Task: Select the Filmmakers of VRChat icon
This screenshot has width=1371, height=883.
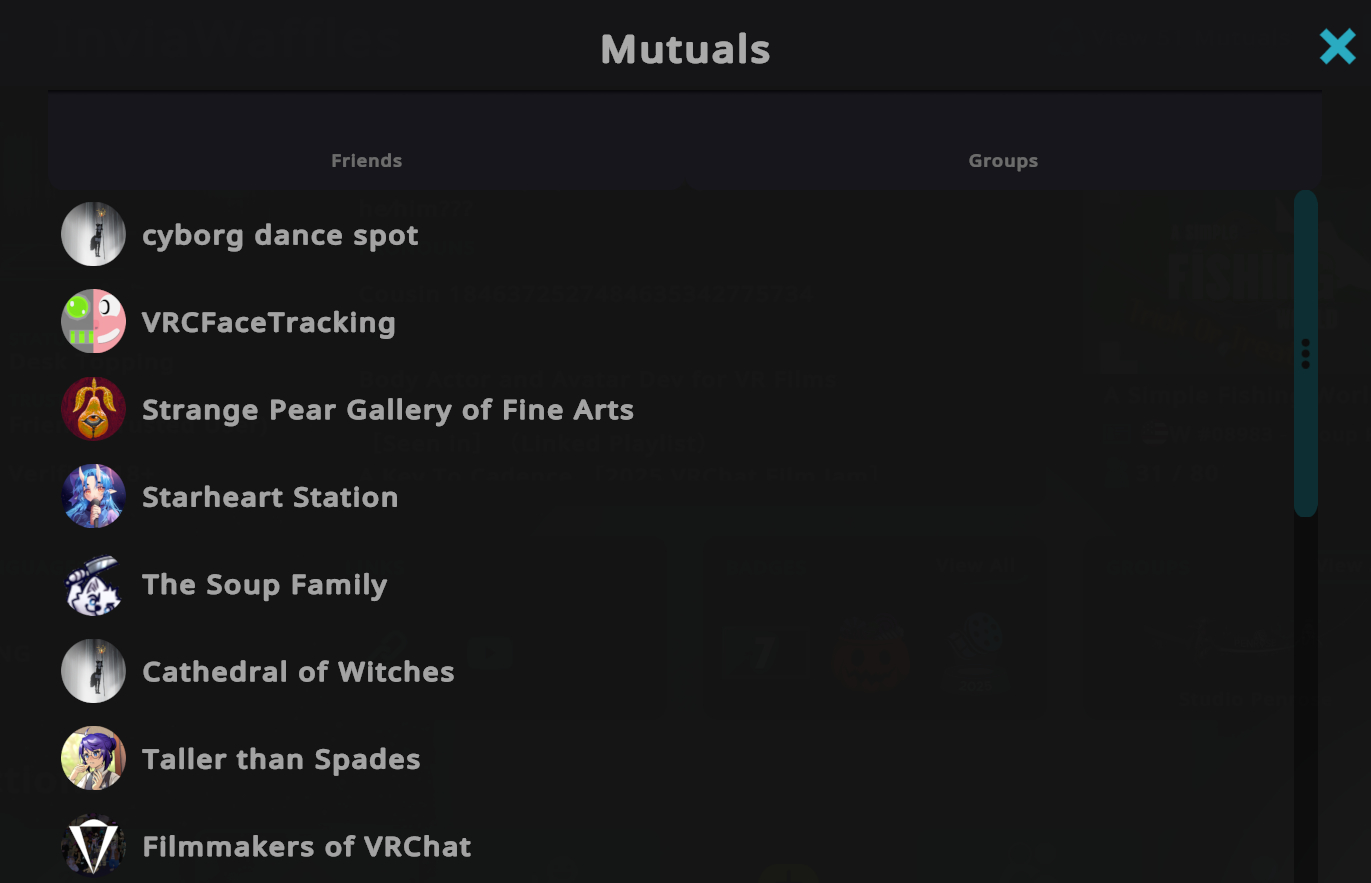Action: click(93, 846)
